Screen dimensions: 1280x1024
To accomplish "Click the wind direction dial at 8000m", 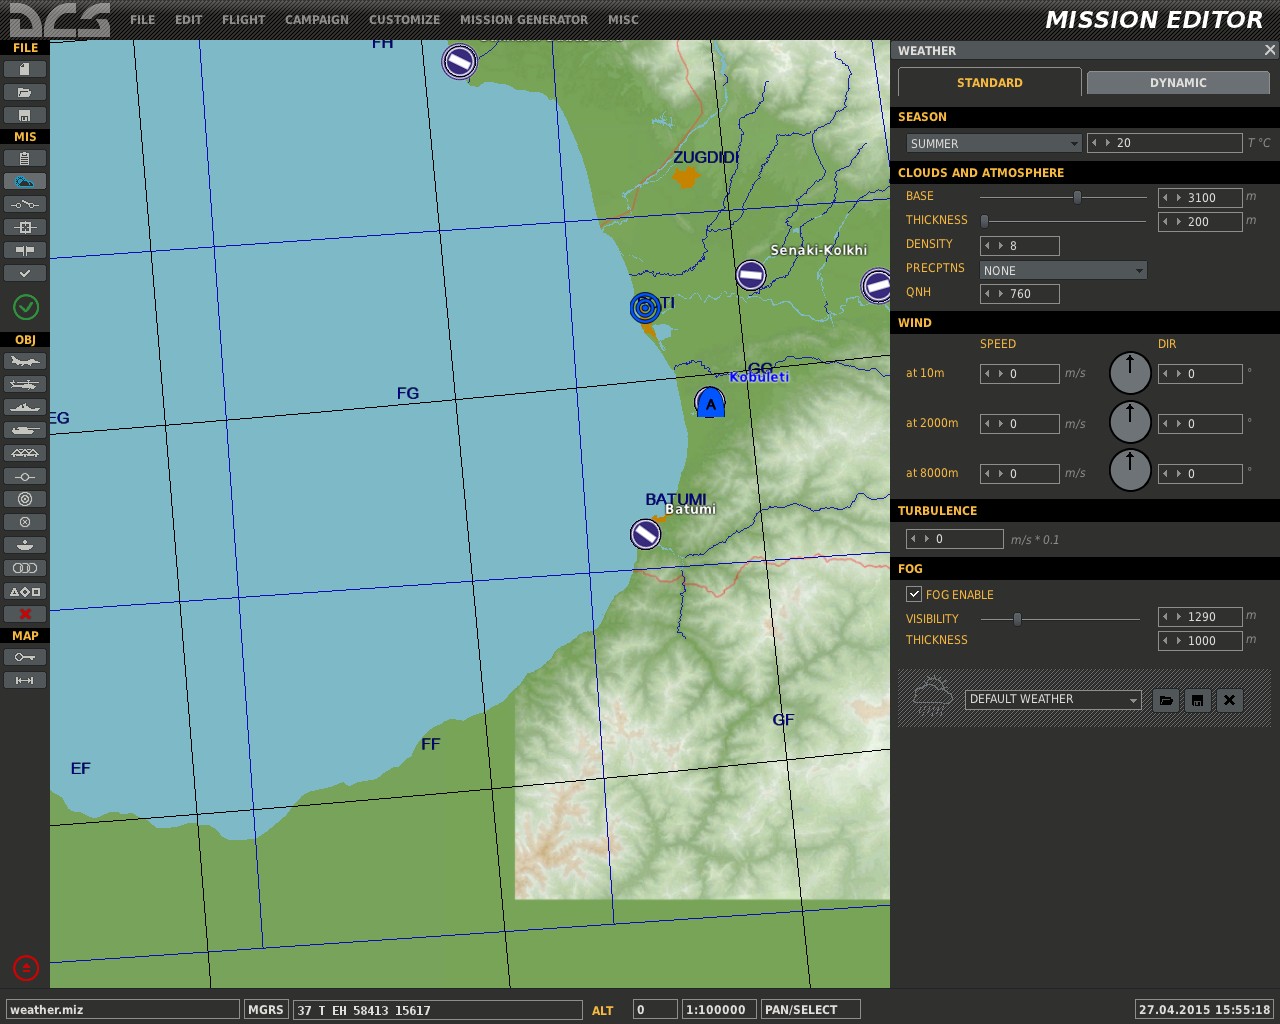I will click(x=1130, y=472).
